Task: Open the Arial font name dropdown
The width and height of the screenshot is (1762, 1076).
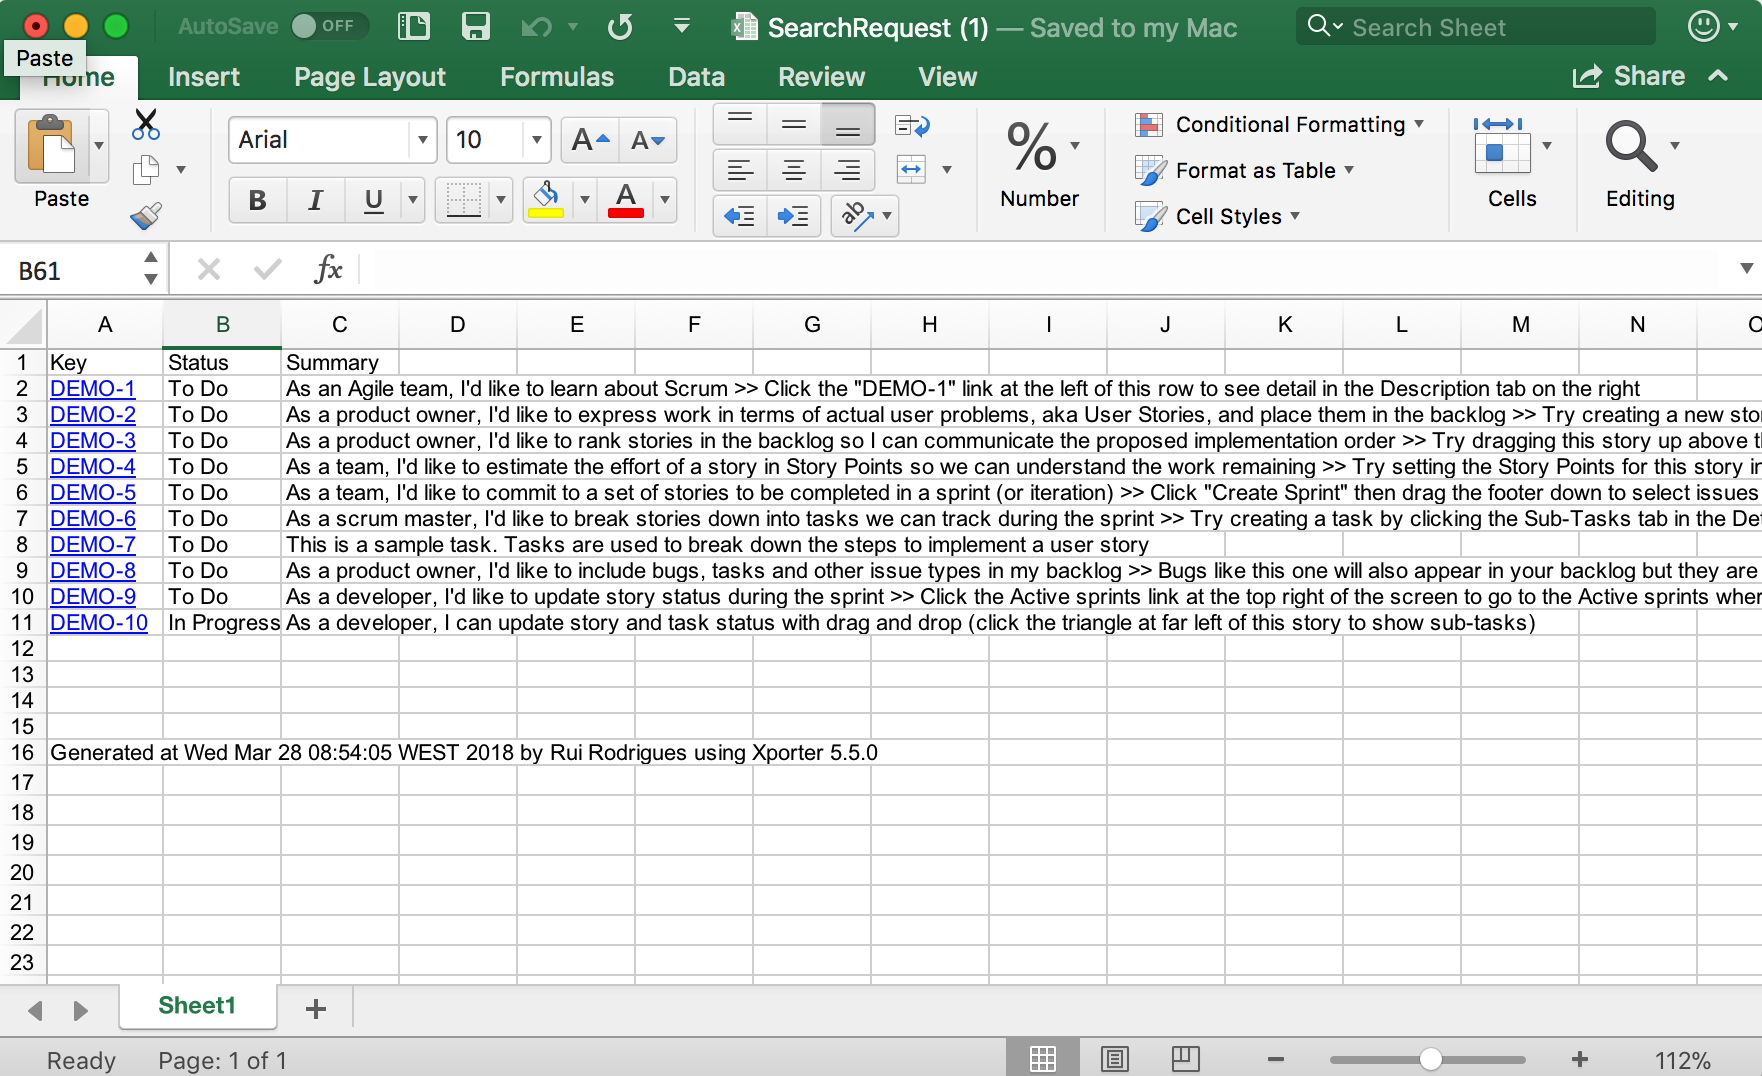Action: pyautogui.click(x=423, y=141)
